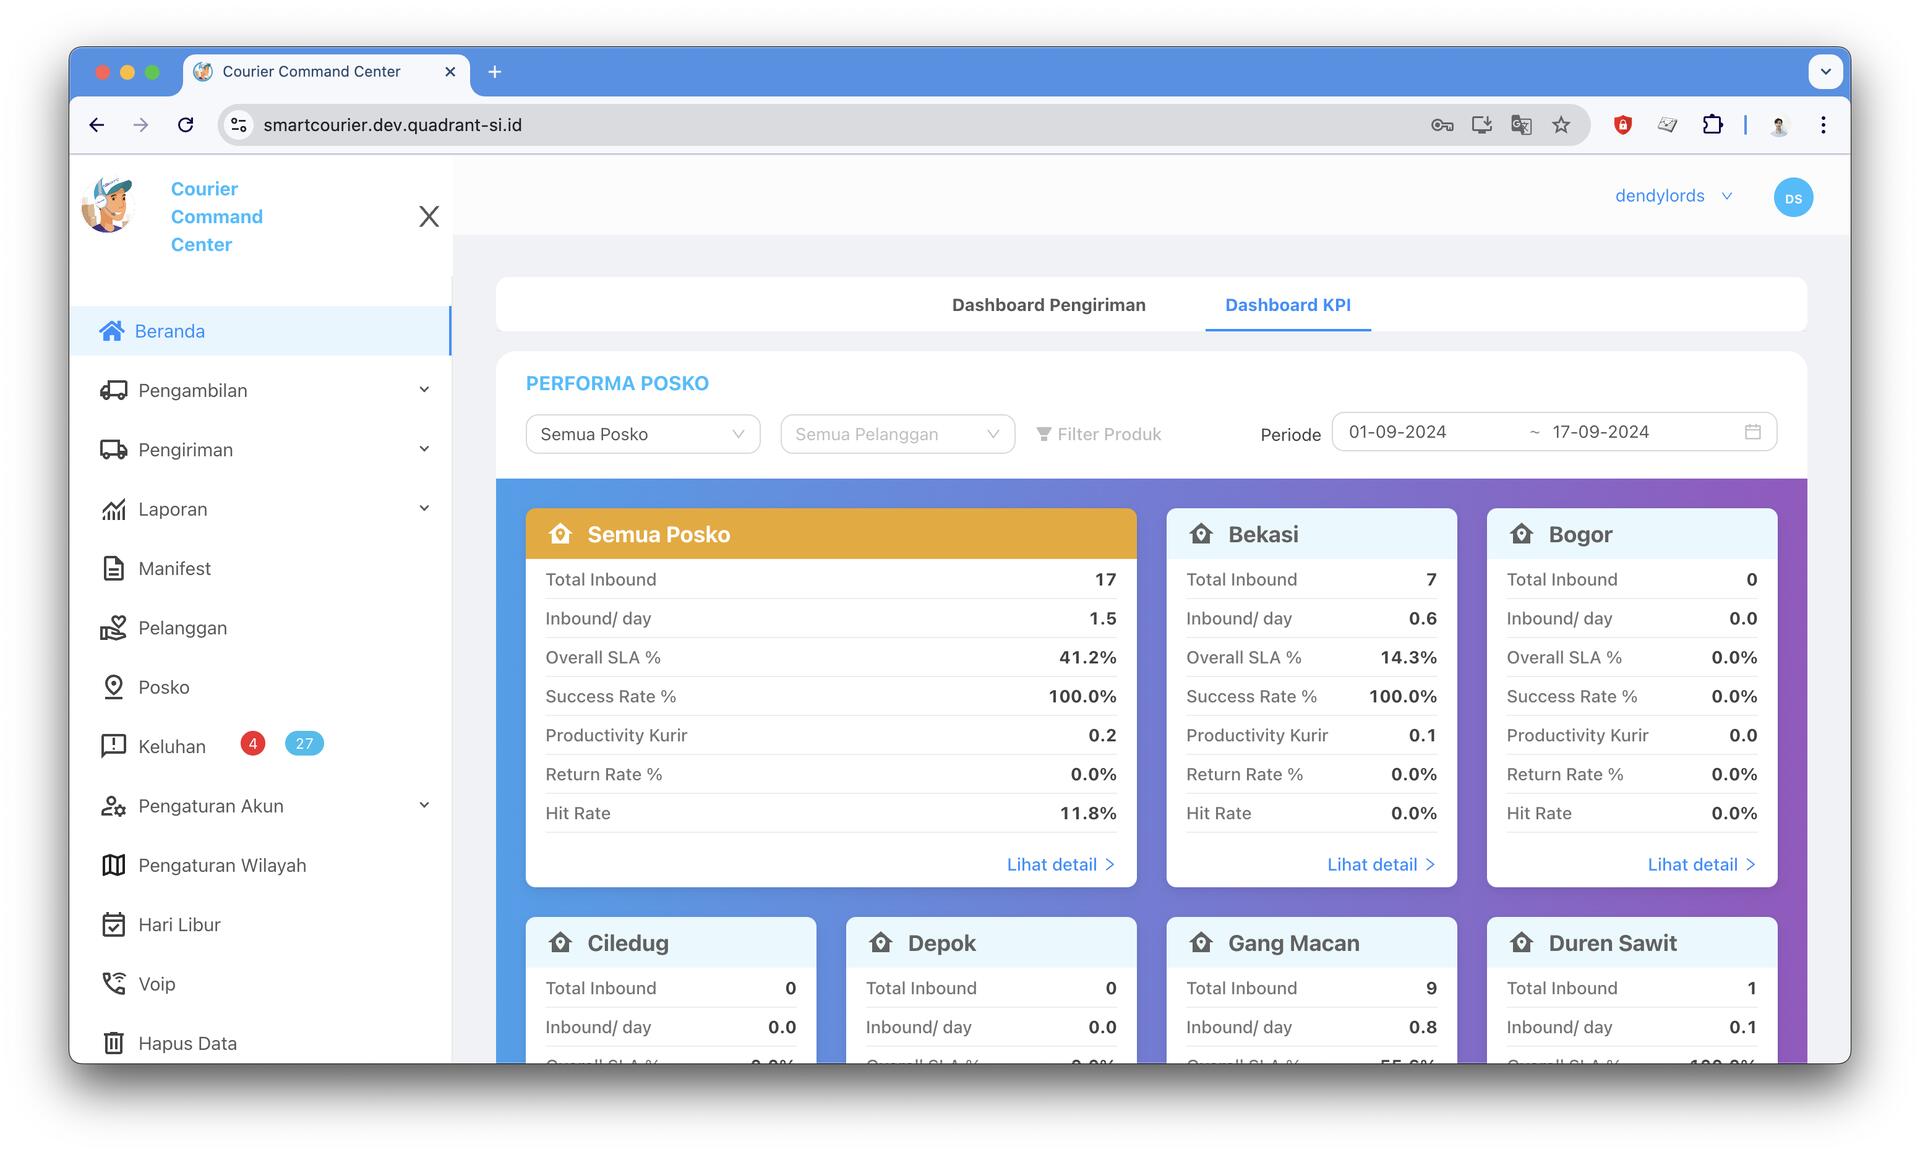
Task: Open Keluhan complaint message icon
Action: pos(113,746)
